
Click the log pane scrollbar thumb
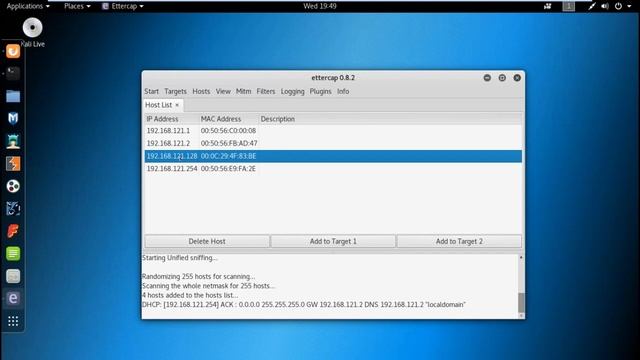[x=521, y=303]
